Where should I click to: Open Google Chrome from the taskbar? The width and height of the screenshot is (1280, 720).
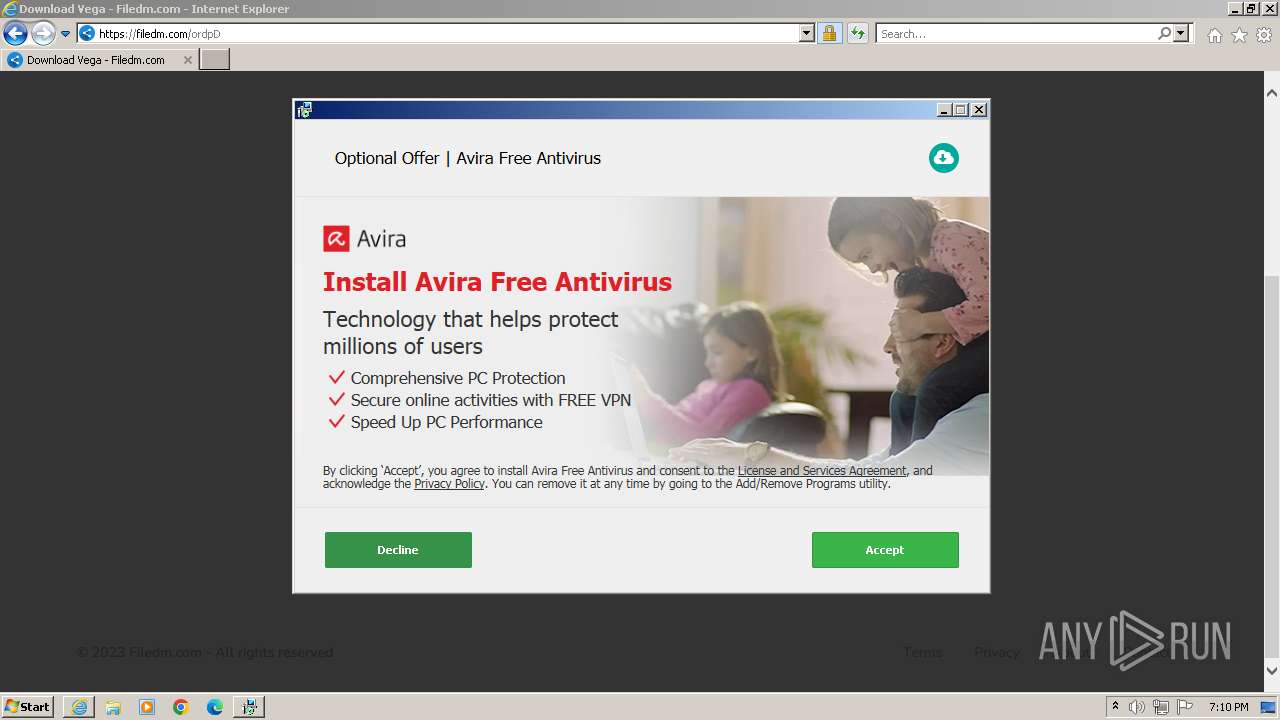point(181,707)
